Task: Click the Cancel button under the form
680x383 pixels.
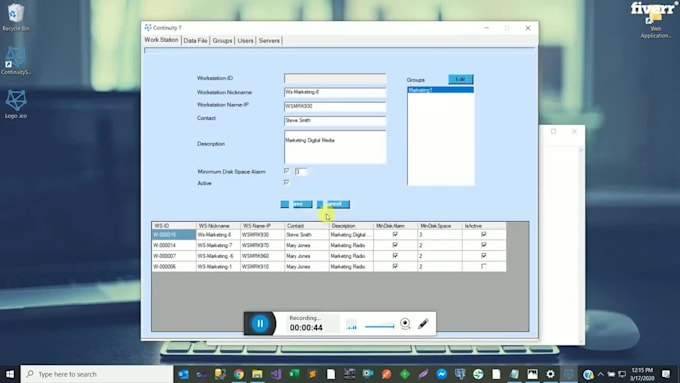Action: click(333, 204)
